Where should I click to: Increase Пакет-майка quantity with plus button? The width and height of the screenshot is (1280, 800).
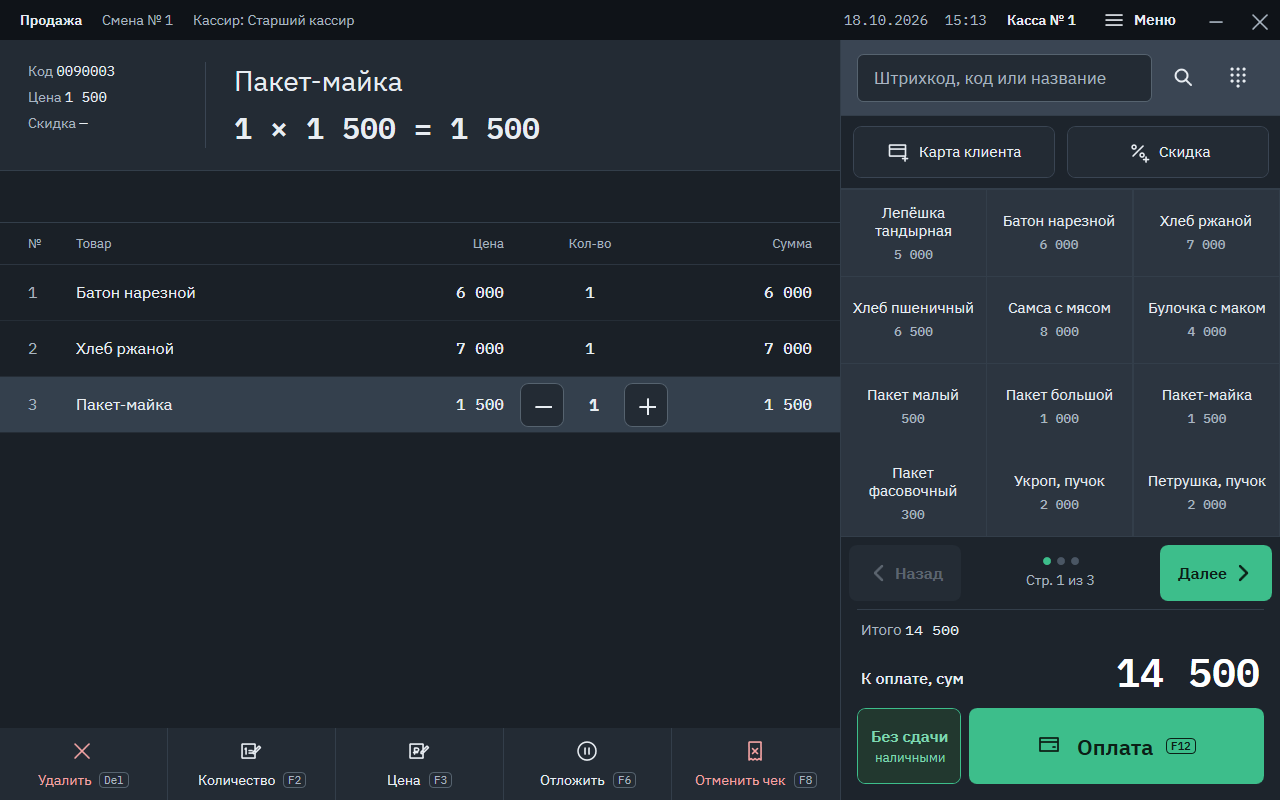click(647, 405)
